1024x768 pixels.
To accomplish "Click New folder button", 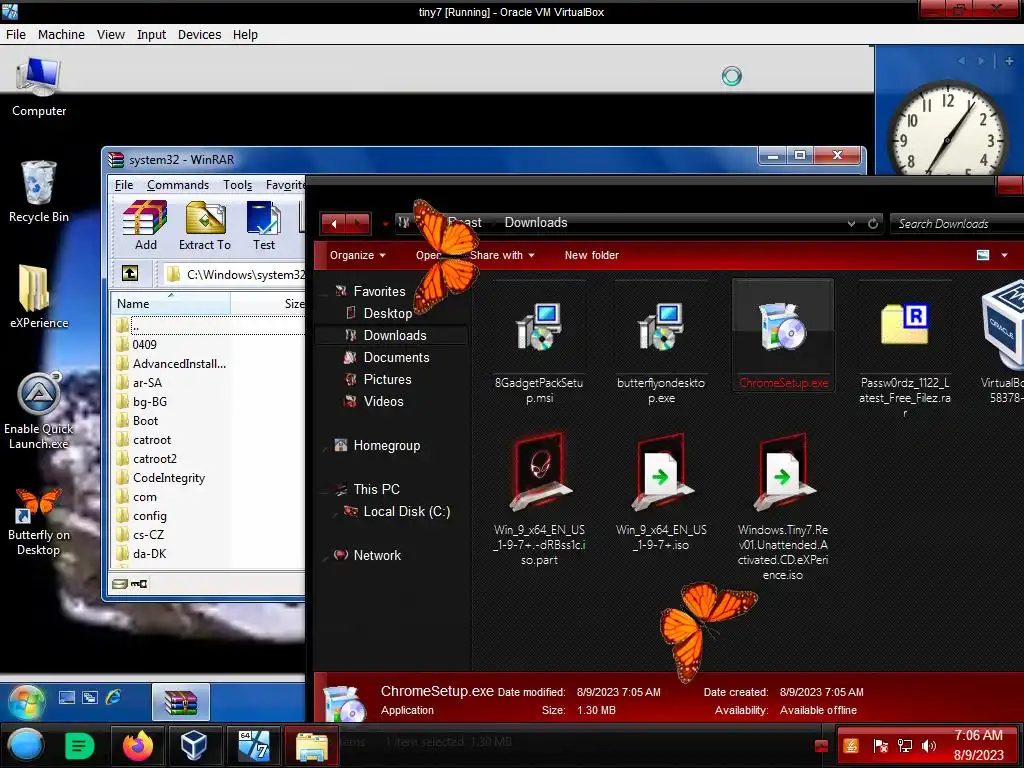I will click(592, 255).
